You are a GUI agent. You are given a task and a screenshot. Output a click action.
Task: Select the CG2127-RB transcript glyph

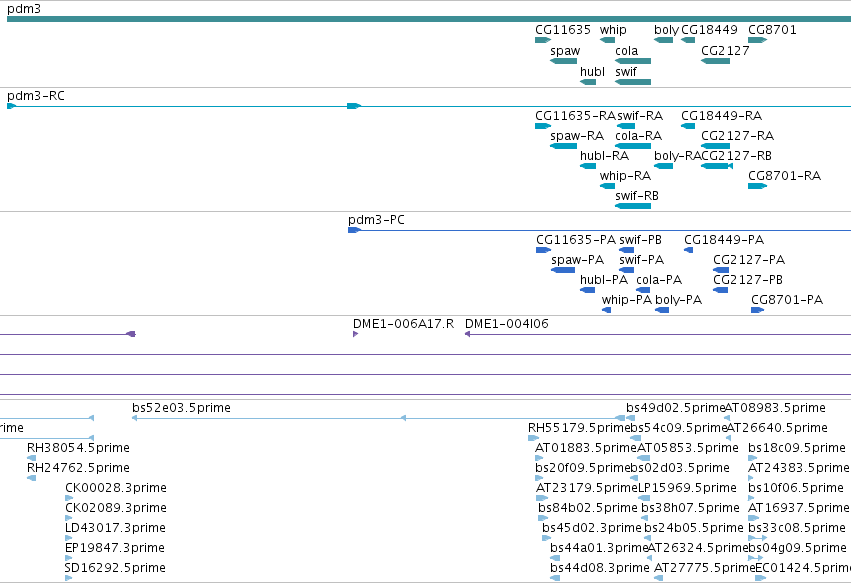(717, 166)
